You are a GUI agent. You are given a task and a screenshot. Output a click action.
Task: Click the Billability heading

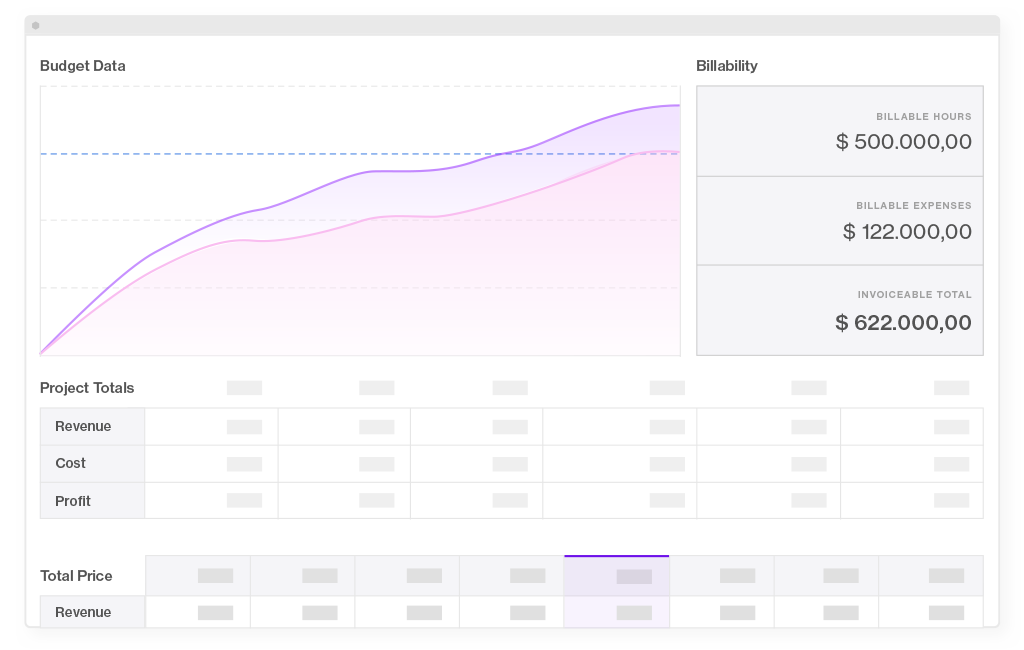(727, 66)
